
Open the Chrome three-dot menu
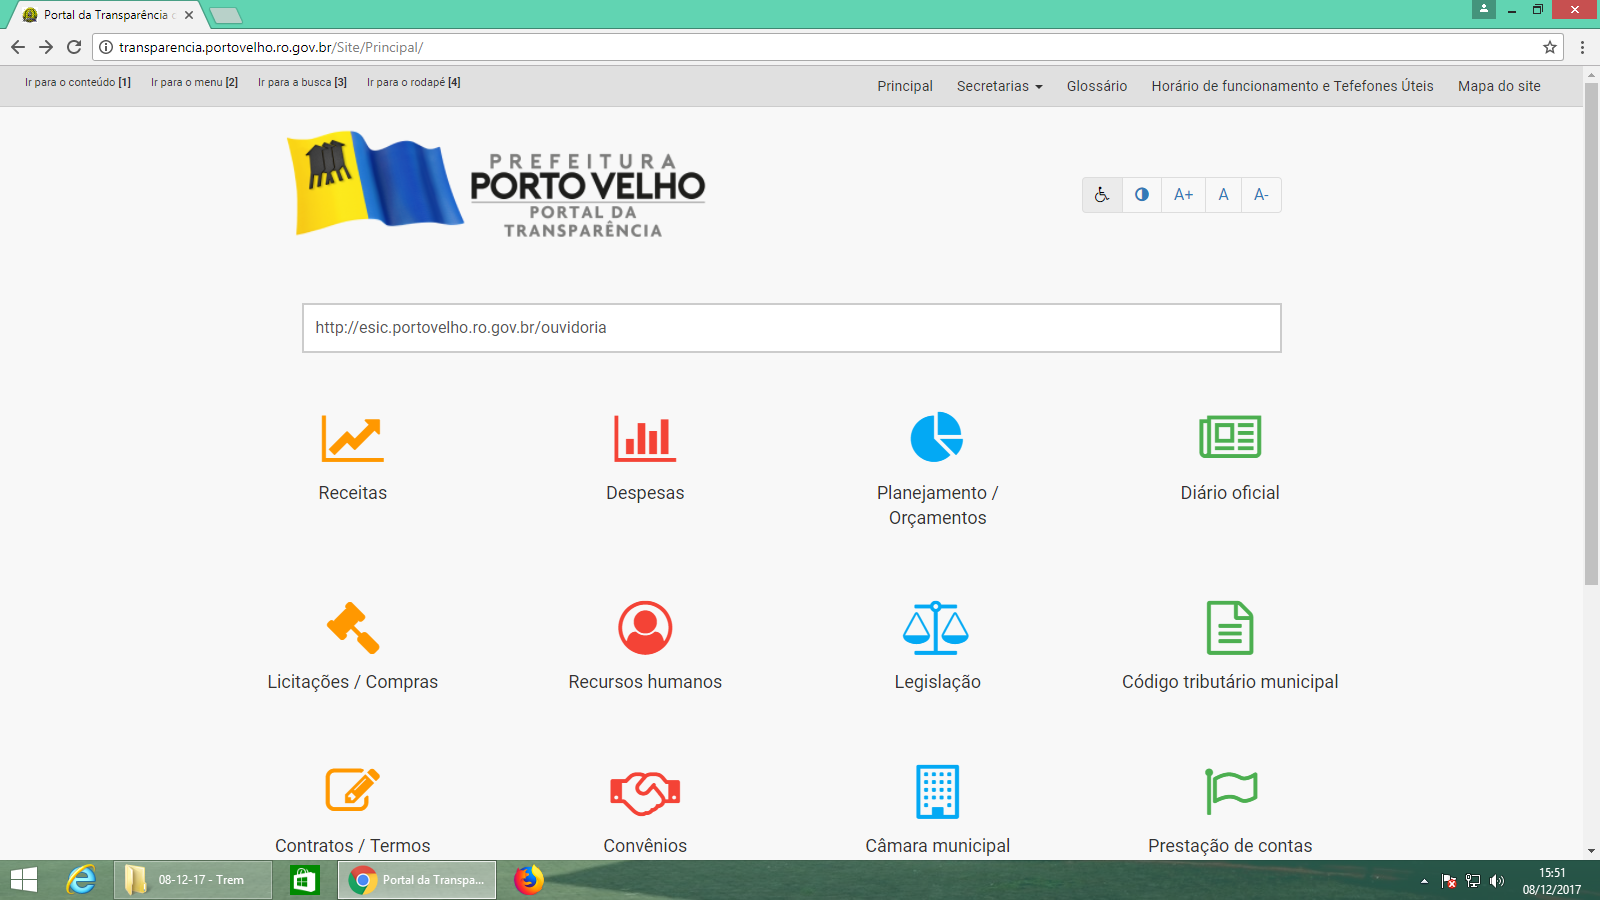point(1582,47)
